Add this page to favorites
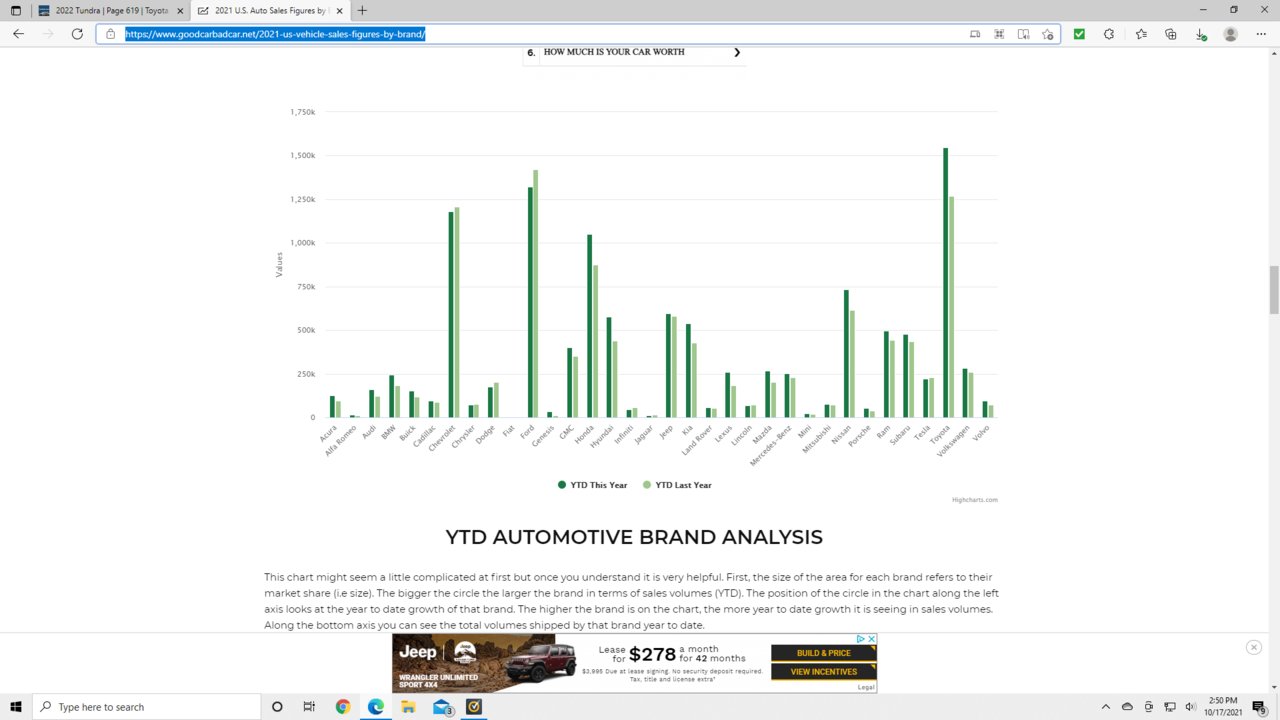 coord(1047,34)
